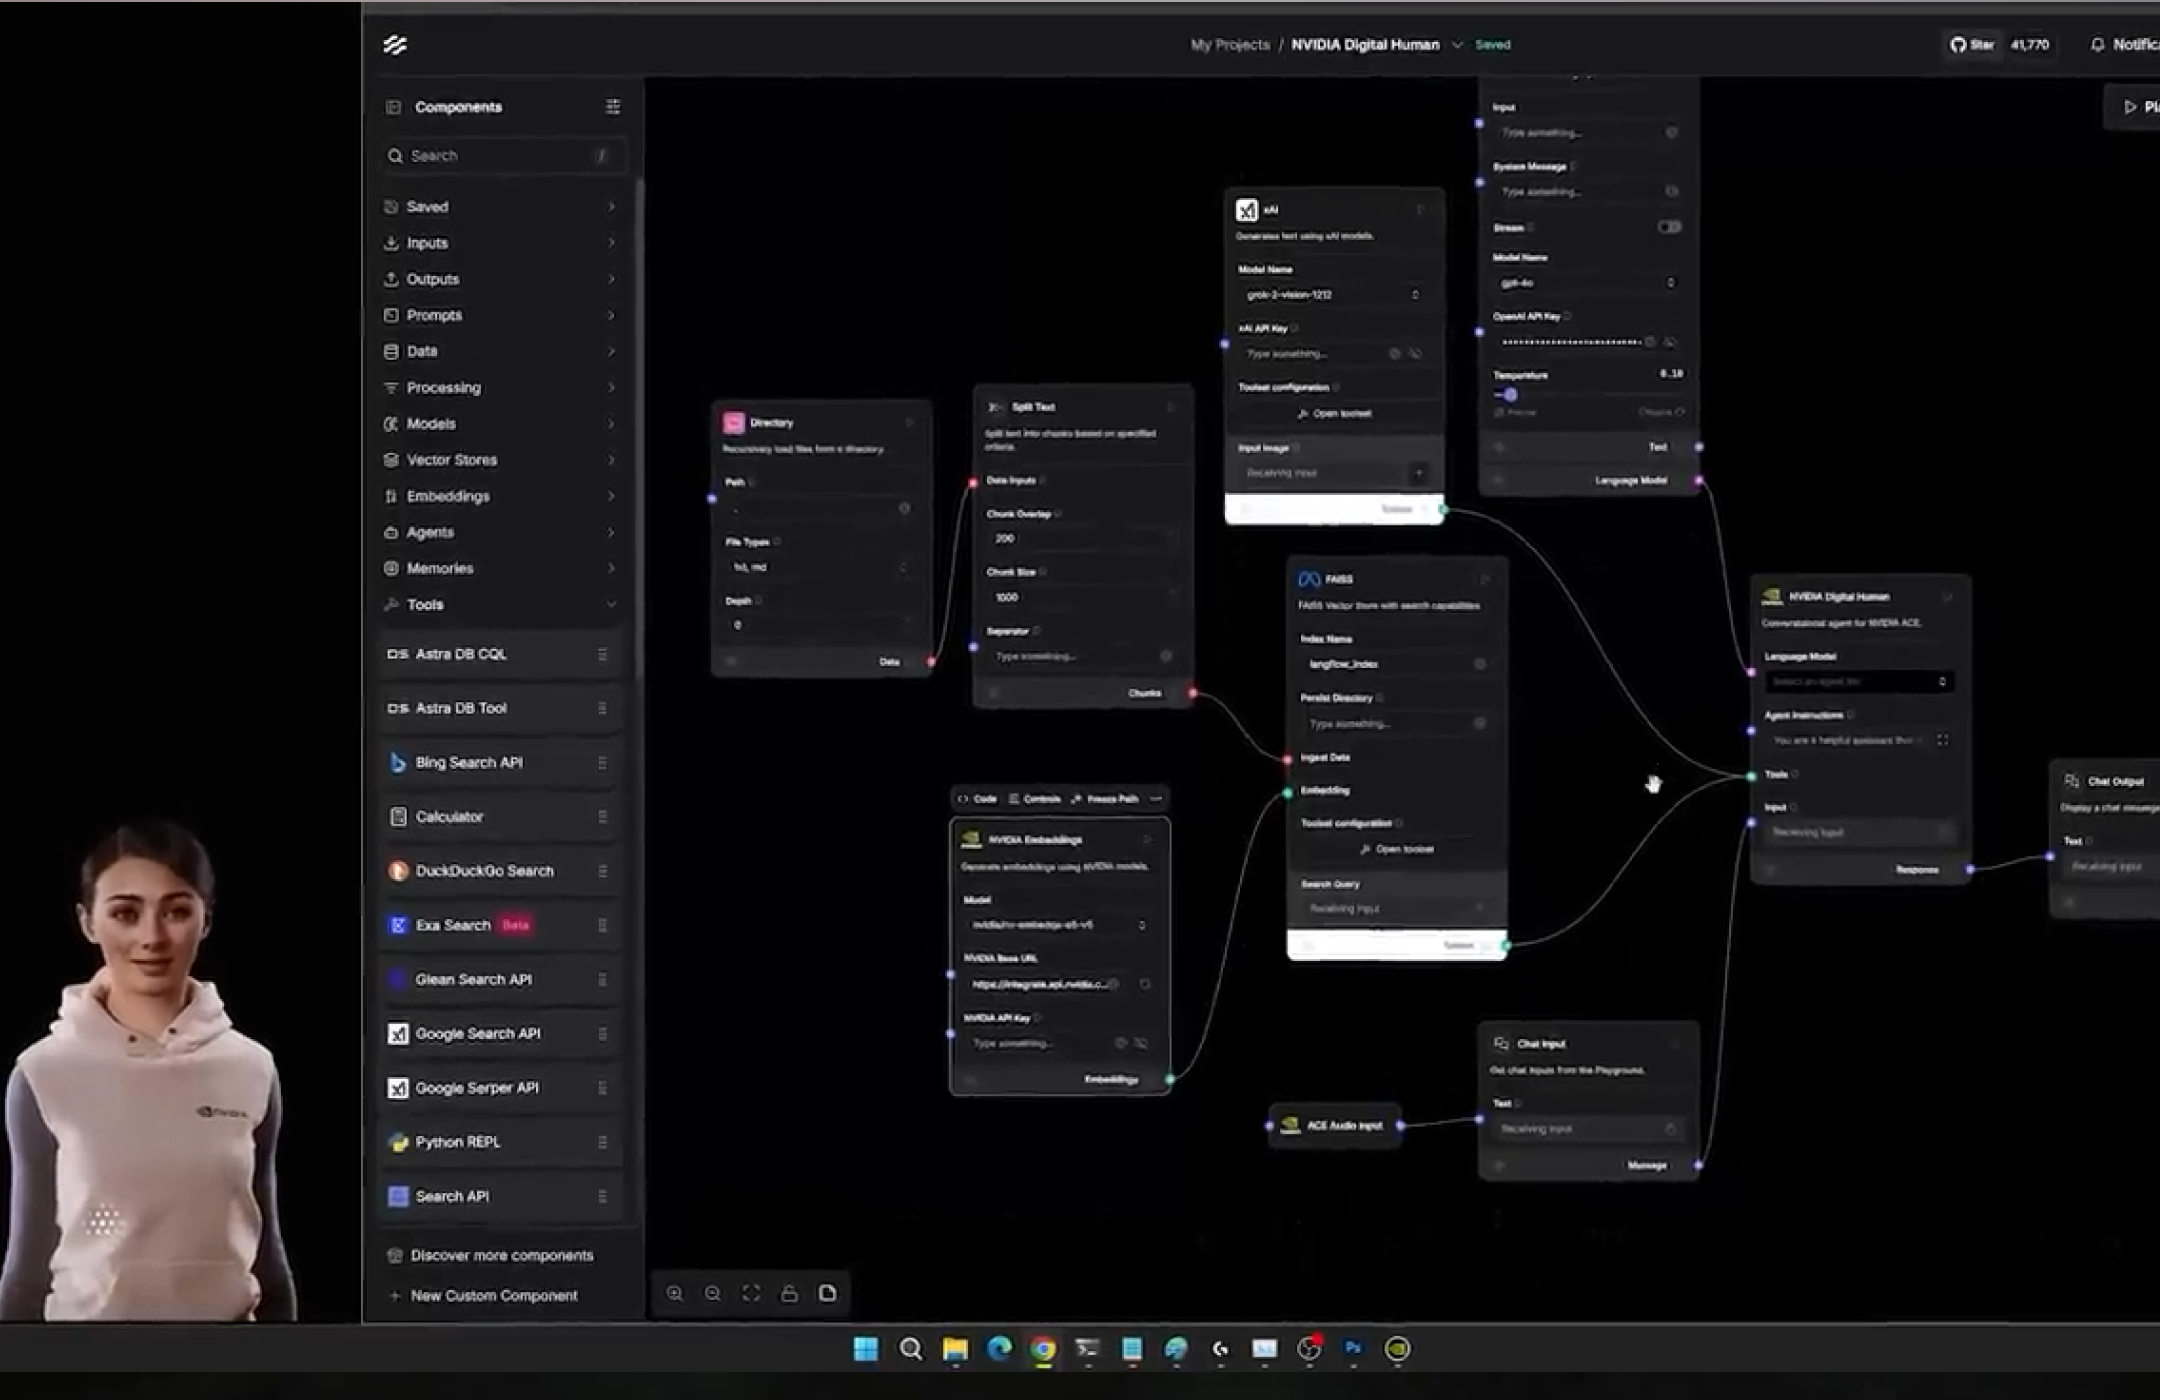Open project name dropdown arrow
Viewport: 2160px width, 1400px height.
[x=1457, y=45]
